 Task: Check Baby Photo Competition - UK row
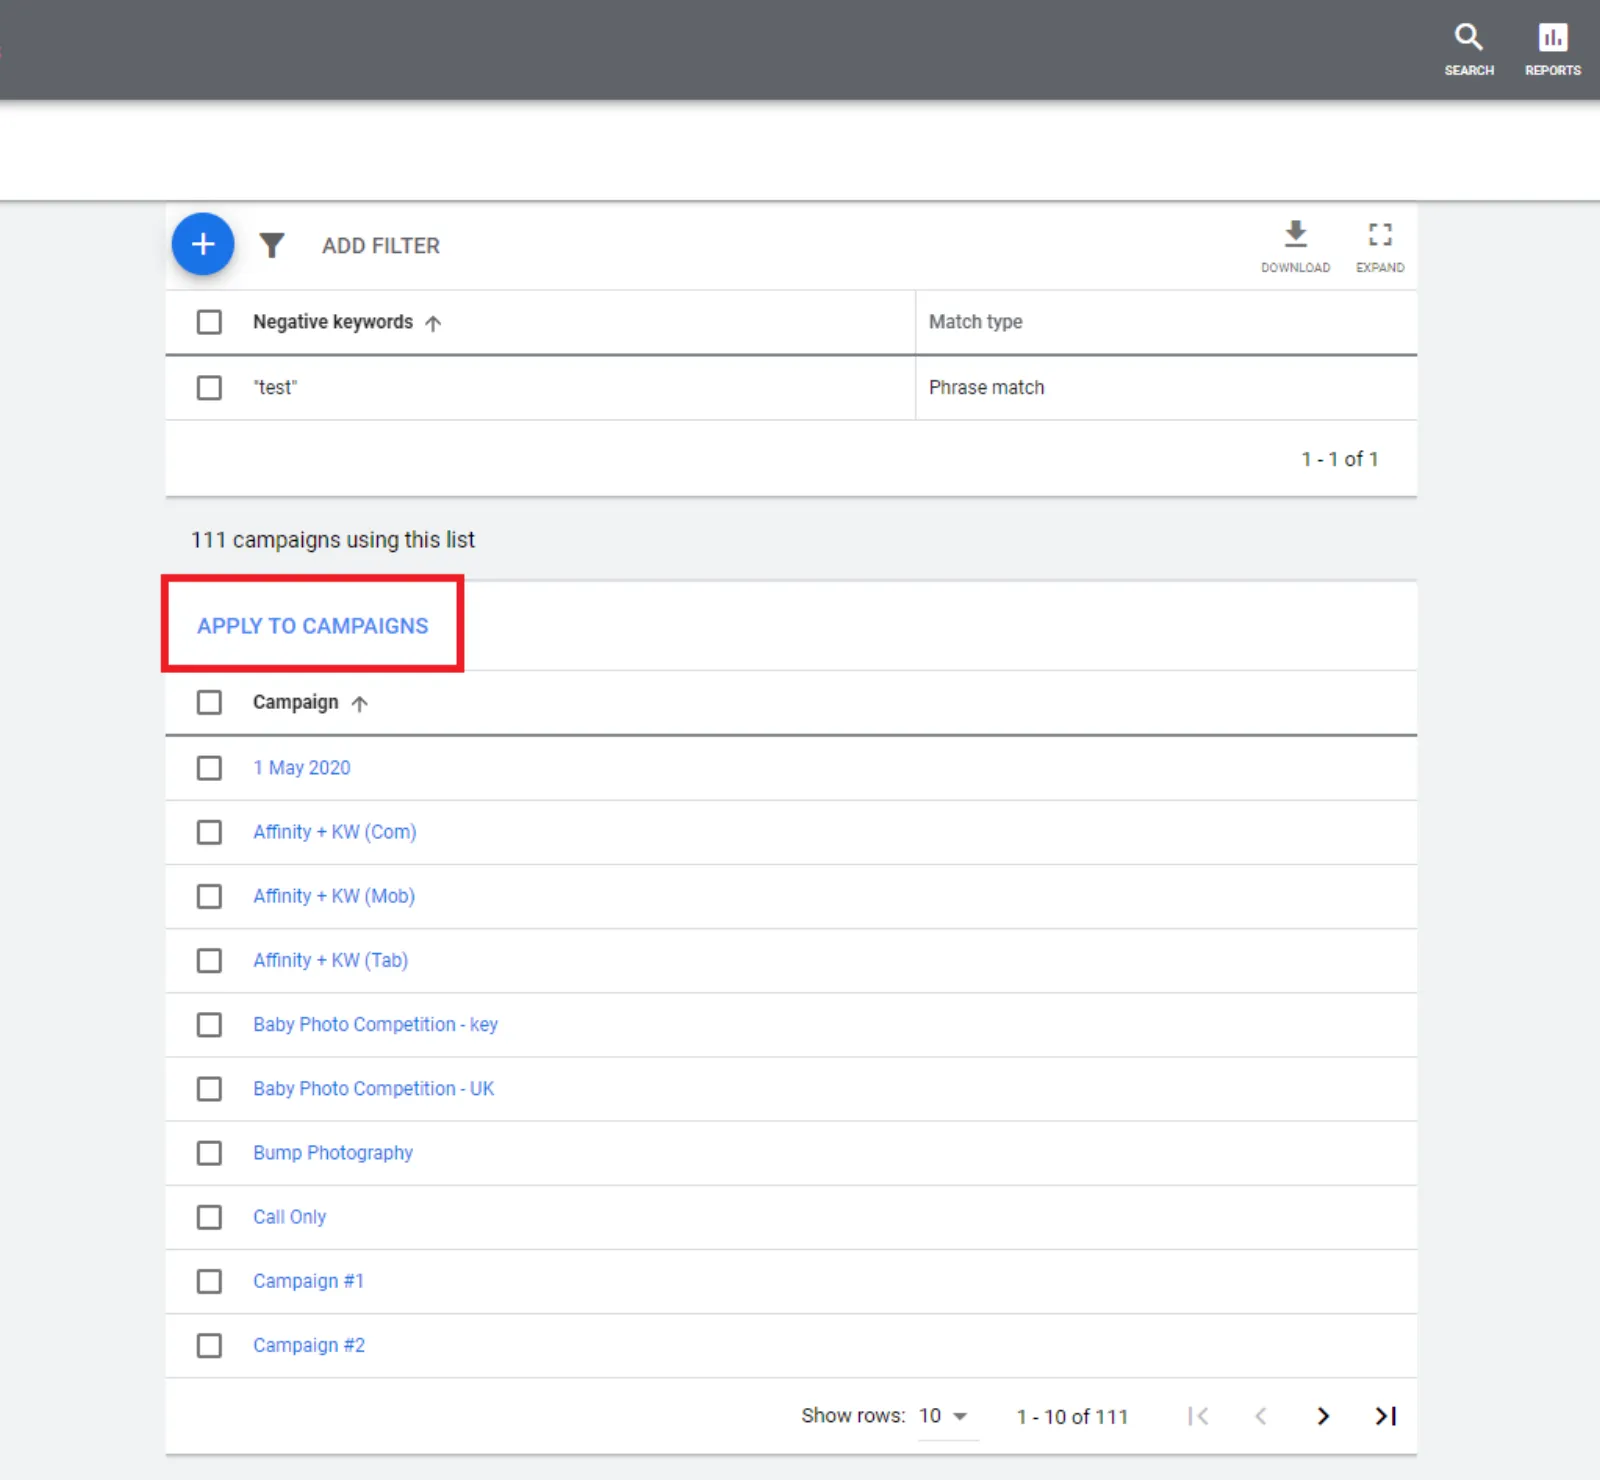pyautogui.click(x=209, y=1089)
